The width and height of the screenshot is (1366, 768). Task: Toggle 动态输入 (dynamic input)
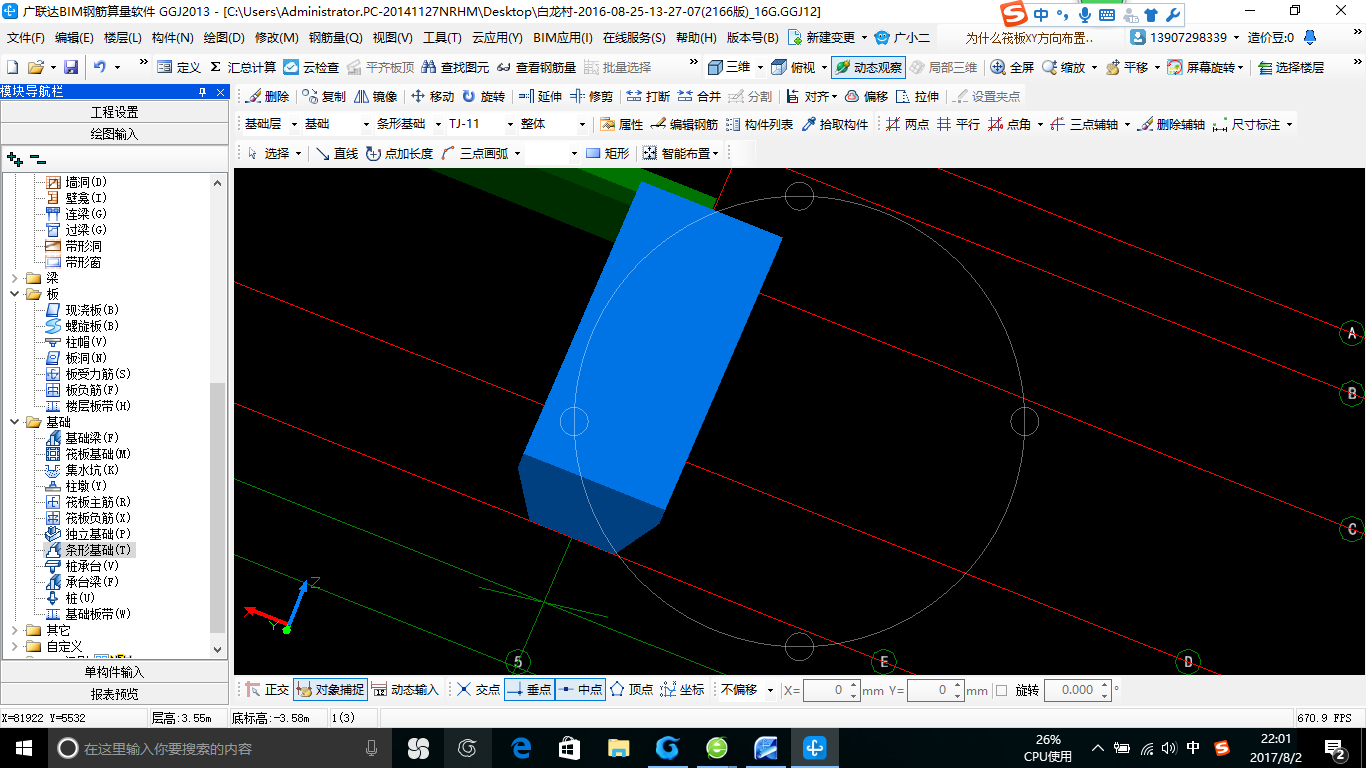coord(404,690)
